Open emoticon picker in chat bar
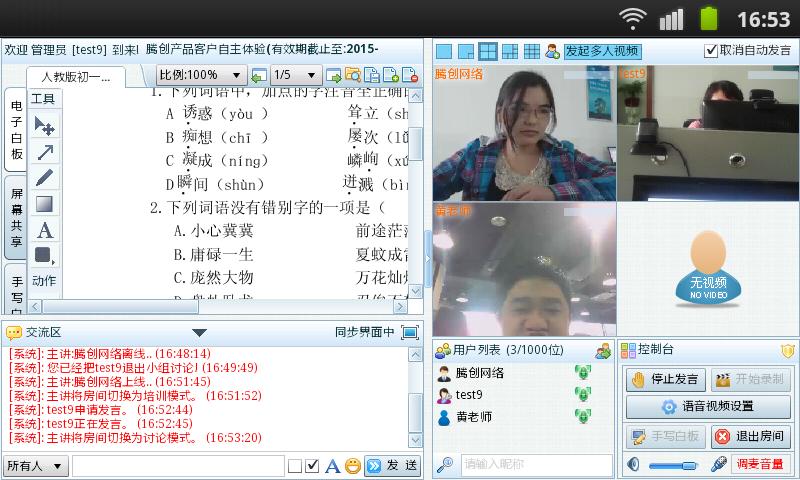 point(353,465)
